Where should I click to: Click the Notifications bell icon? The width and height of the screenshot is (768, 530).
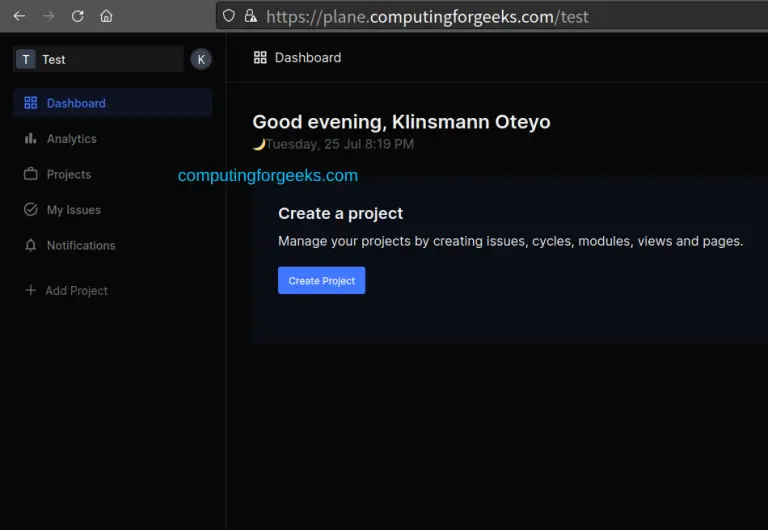(x=30, y=245)
